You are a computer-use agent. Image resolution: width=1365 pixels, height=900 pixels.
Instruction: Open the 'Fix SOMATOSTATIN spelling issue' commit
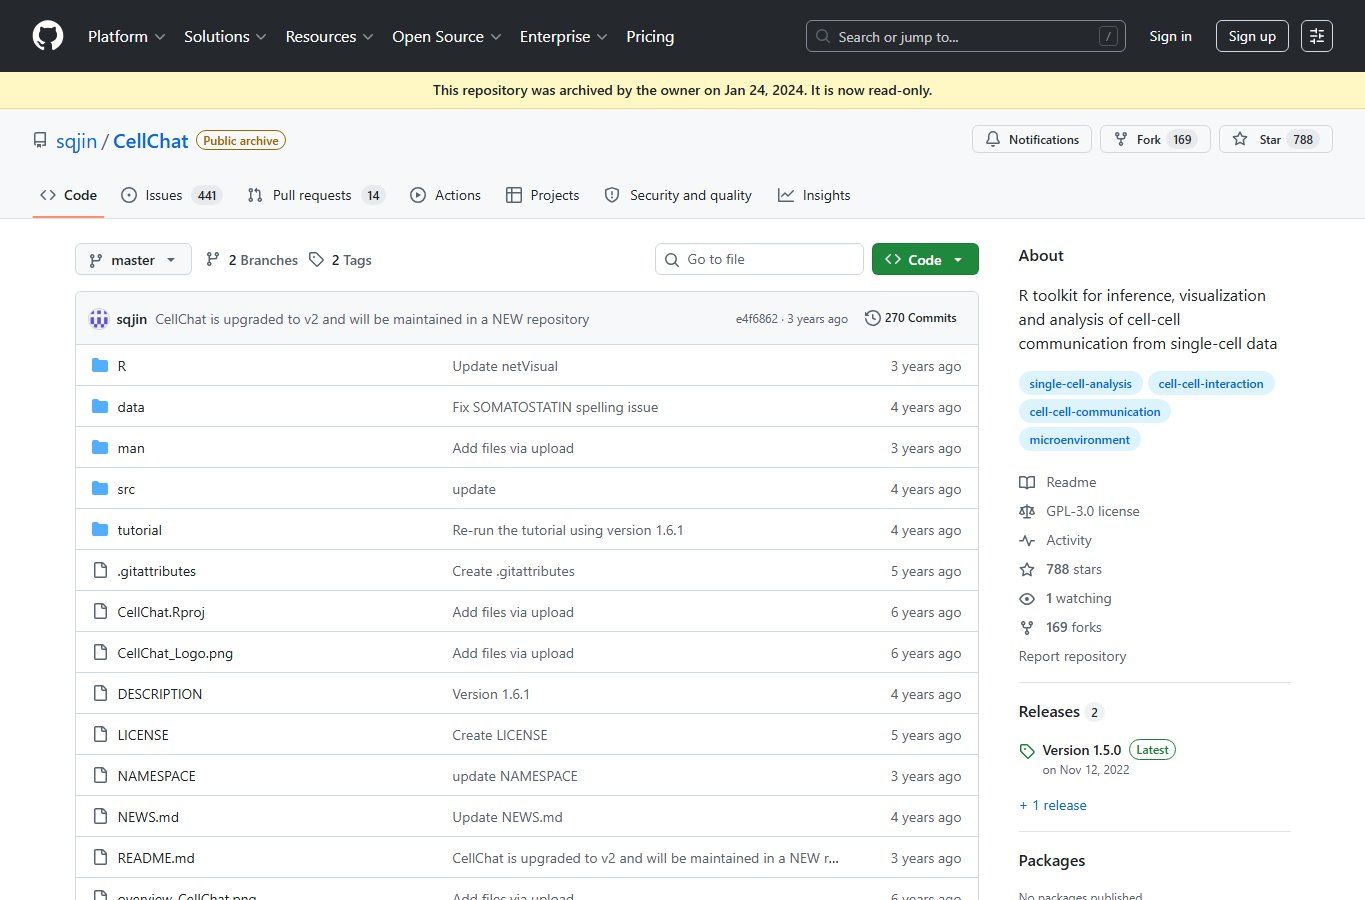pos(555,407)
